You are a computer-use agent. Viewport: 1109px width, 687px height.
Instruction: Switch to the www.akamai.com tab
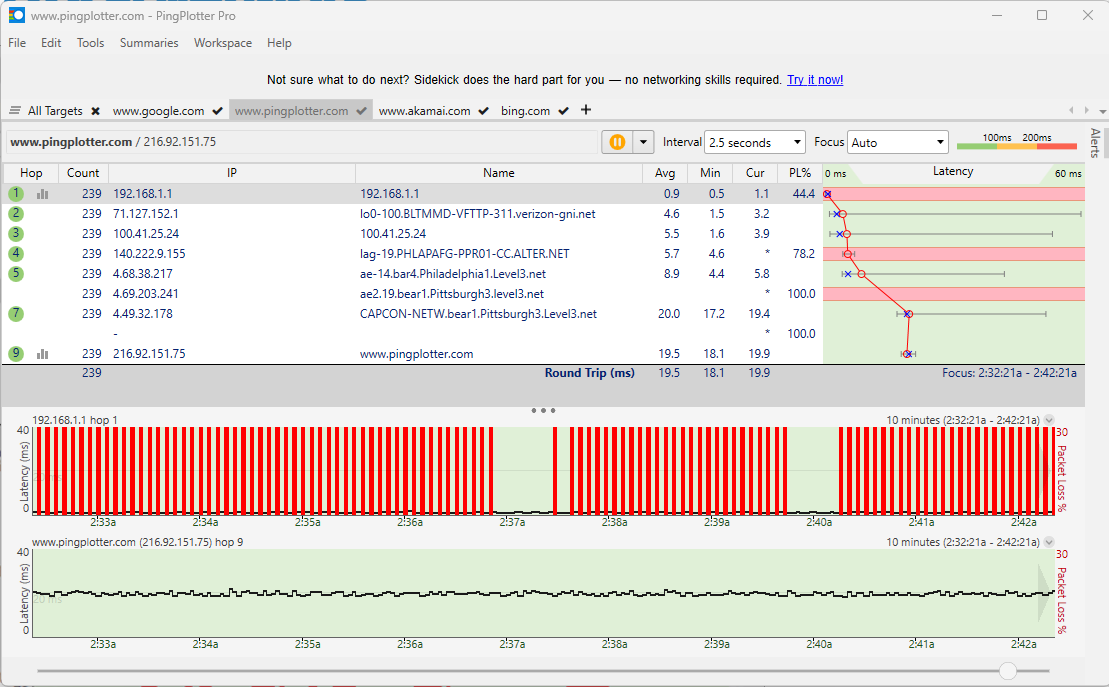424,111
